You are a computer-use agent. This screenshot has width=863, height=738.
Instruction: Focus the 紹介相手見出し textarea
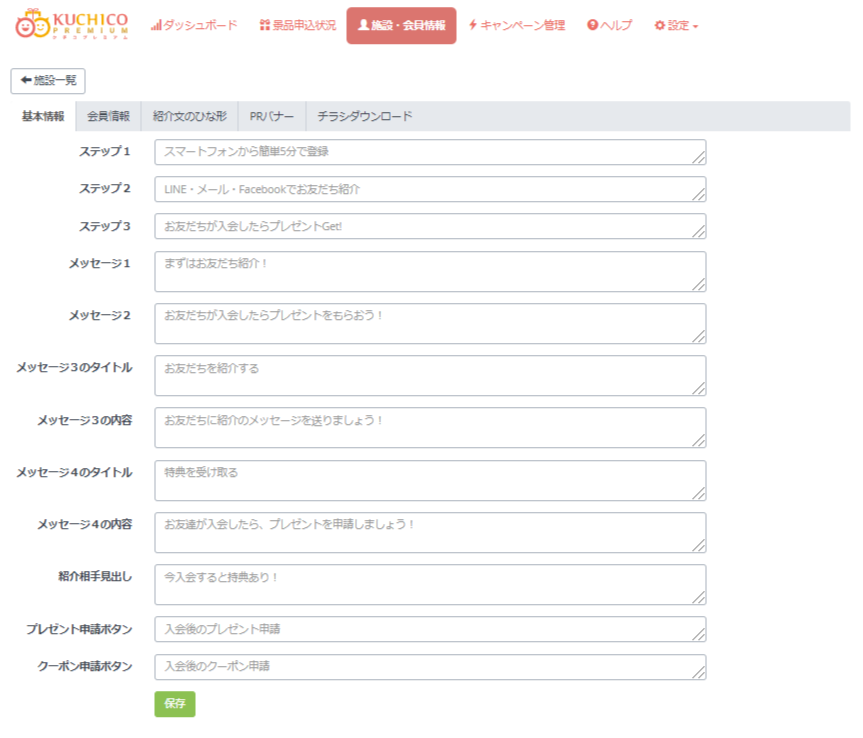[430, 584]
